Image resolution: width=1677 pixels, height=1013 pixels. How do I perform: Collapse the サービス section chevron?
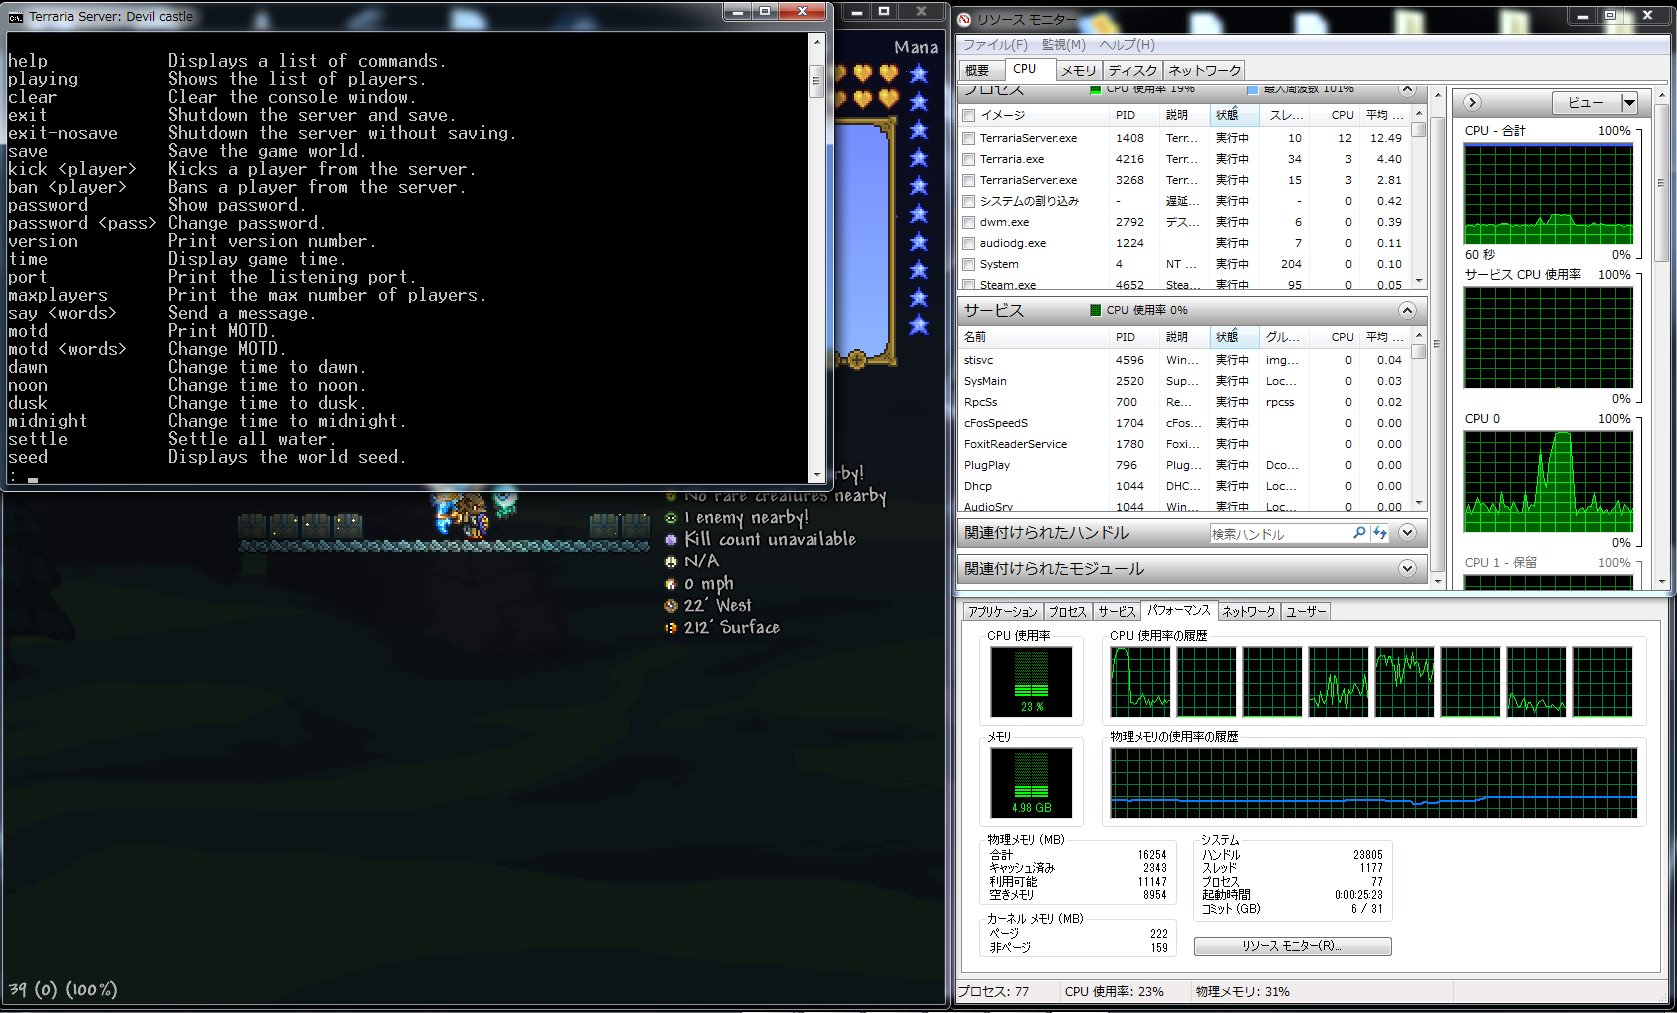pyautogui.click(x=1407, y=310)
